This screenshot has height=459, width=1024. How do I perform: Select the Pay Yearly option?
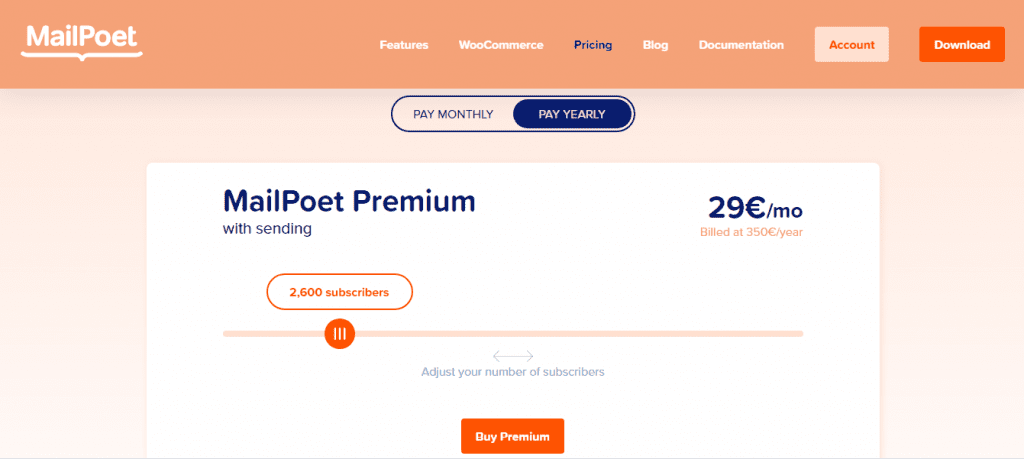[x=572, y=114]
